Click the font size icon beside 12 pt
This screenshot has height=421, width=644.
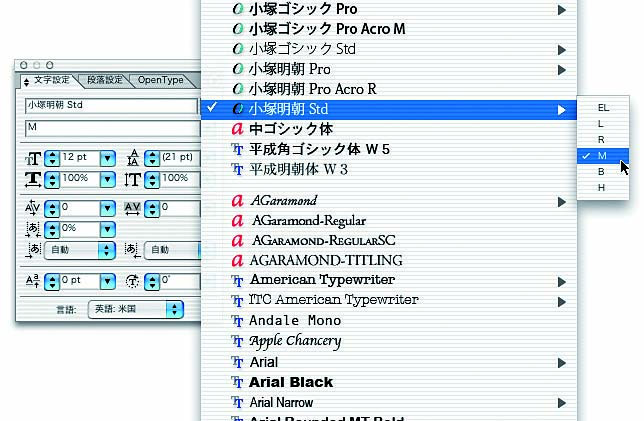[x=33, y=159]
